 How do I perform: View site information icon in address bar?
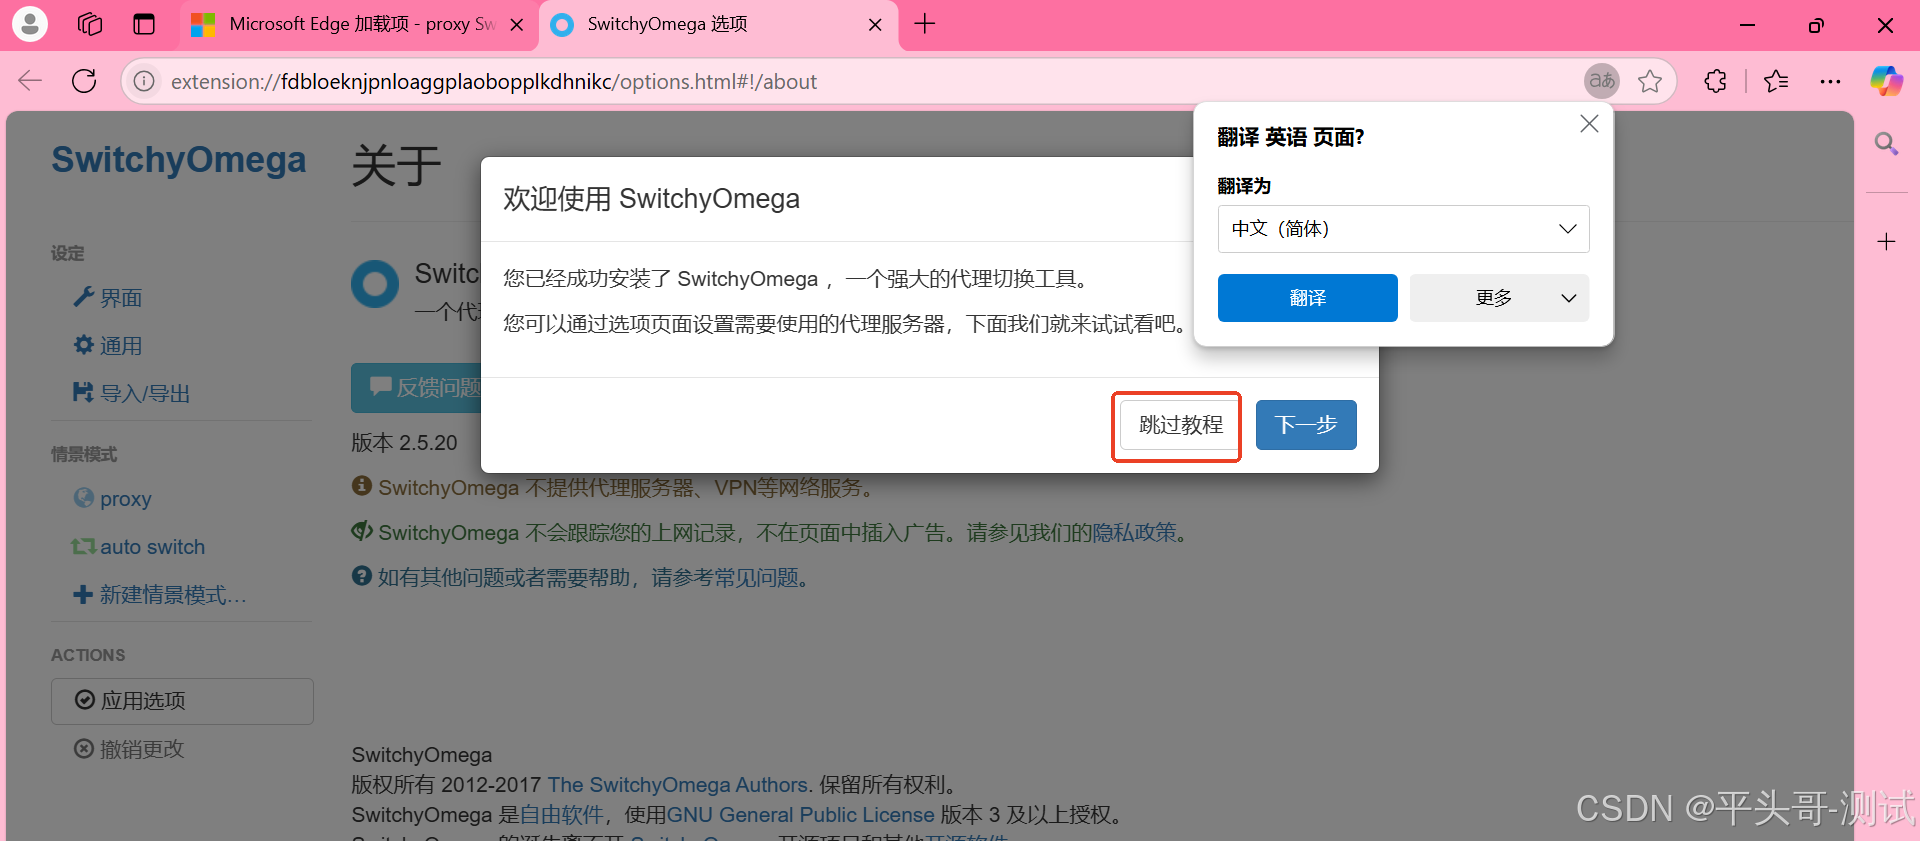(144, 81)
